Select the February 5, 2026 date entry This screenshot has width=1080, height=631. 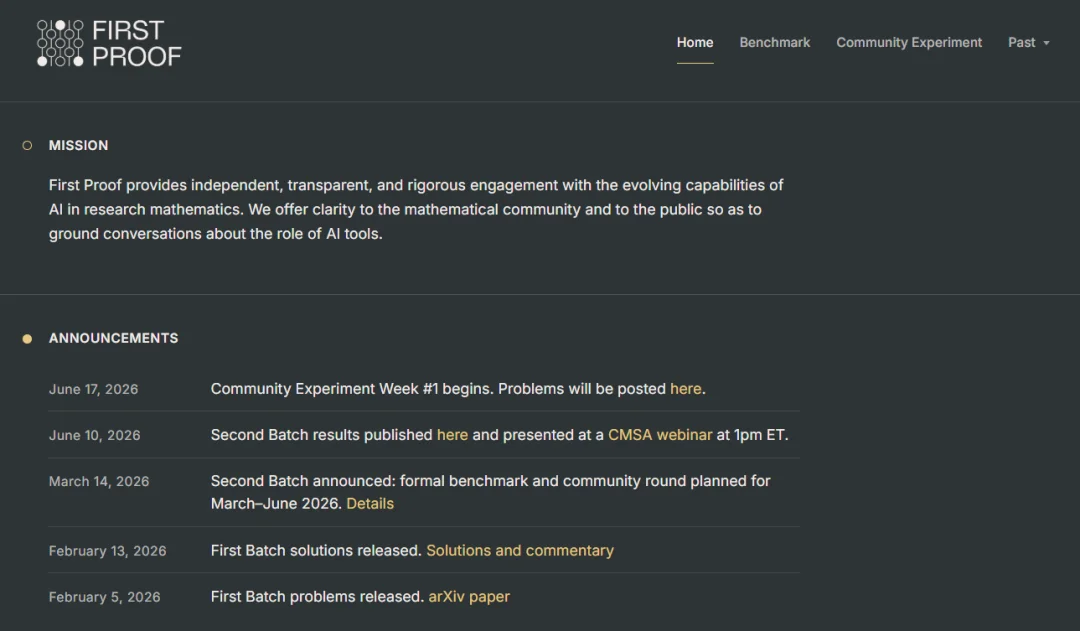pos(105,597)
